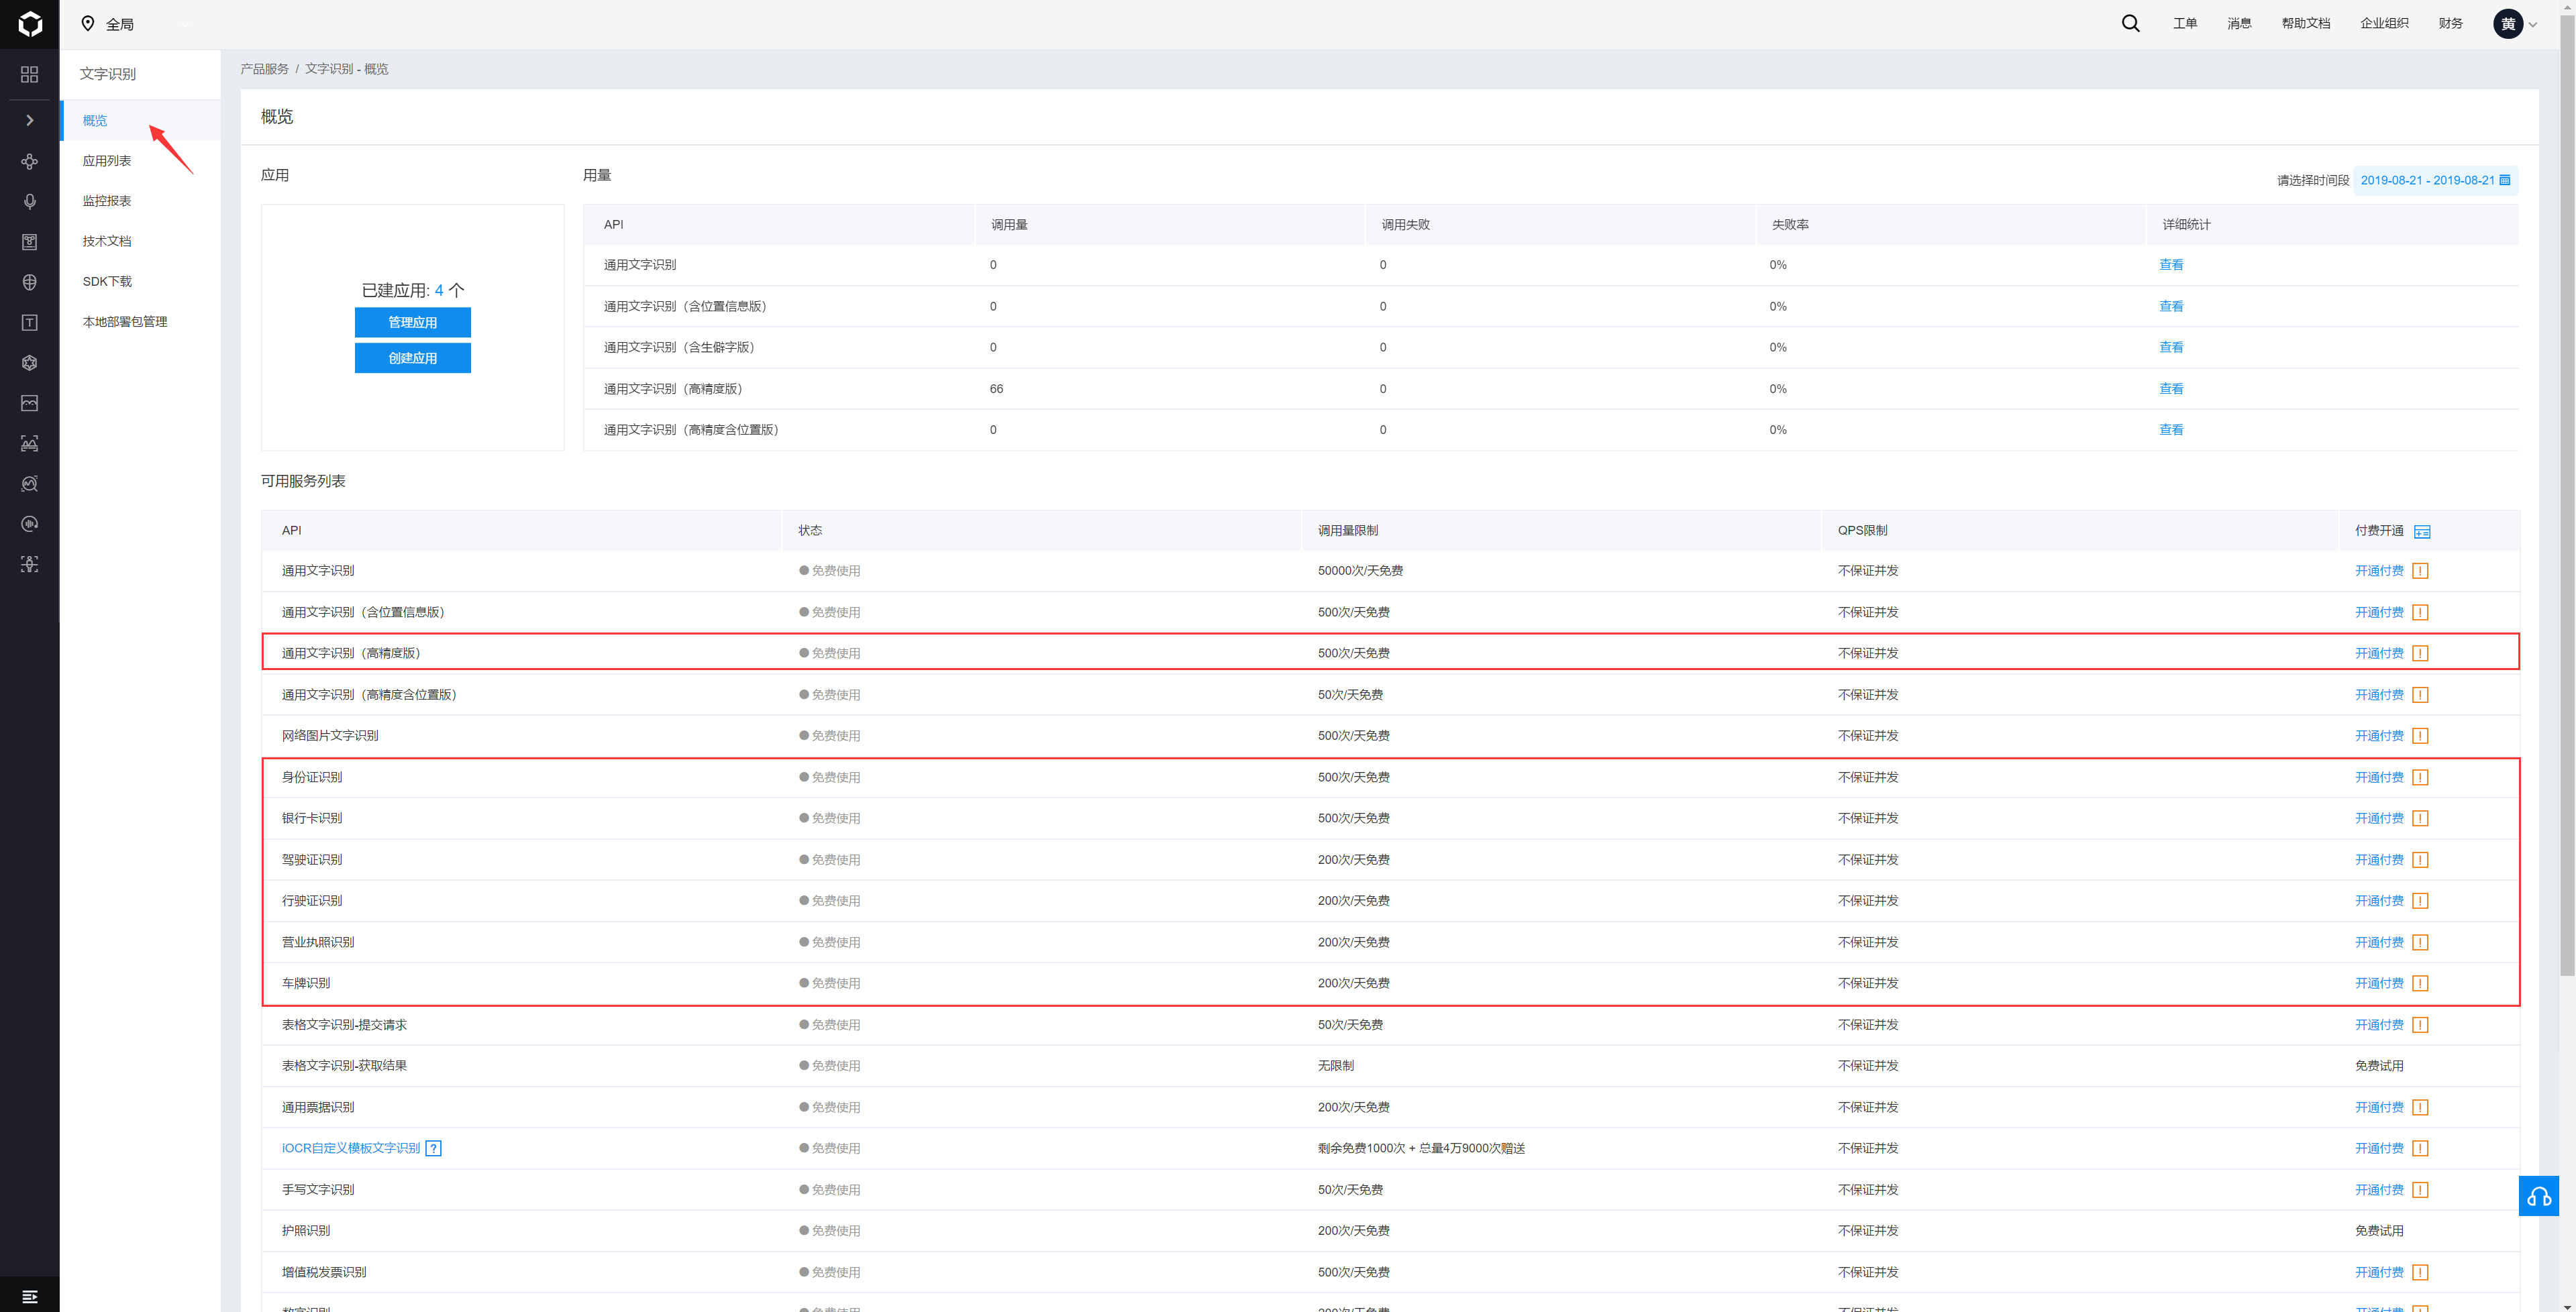Click 无限制 quota in 表格文字识别-获取结果 row
This screenshot has width=2576, height=1312.
click(1335, 1066)
